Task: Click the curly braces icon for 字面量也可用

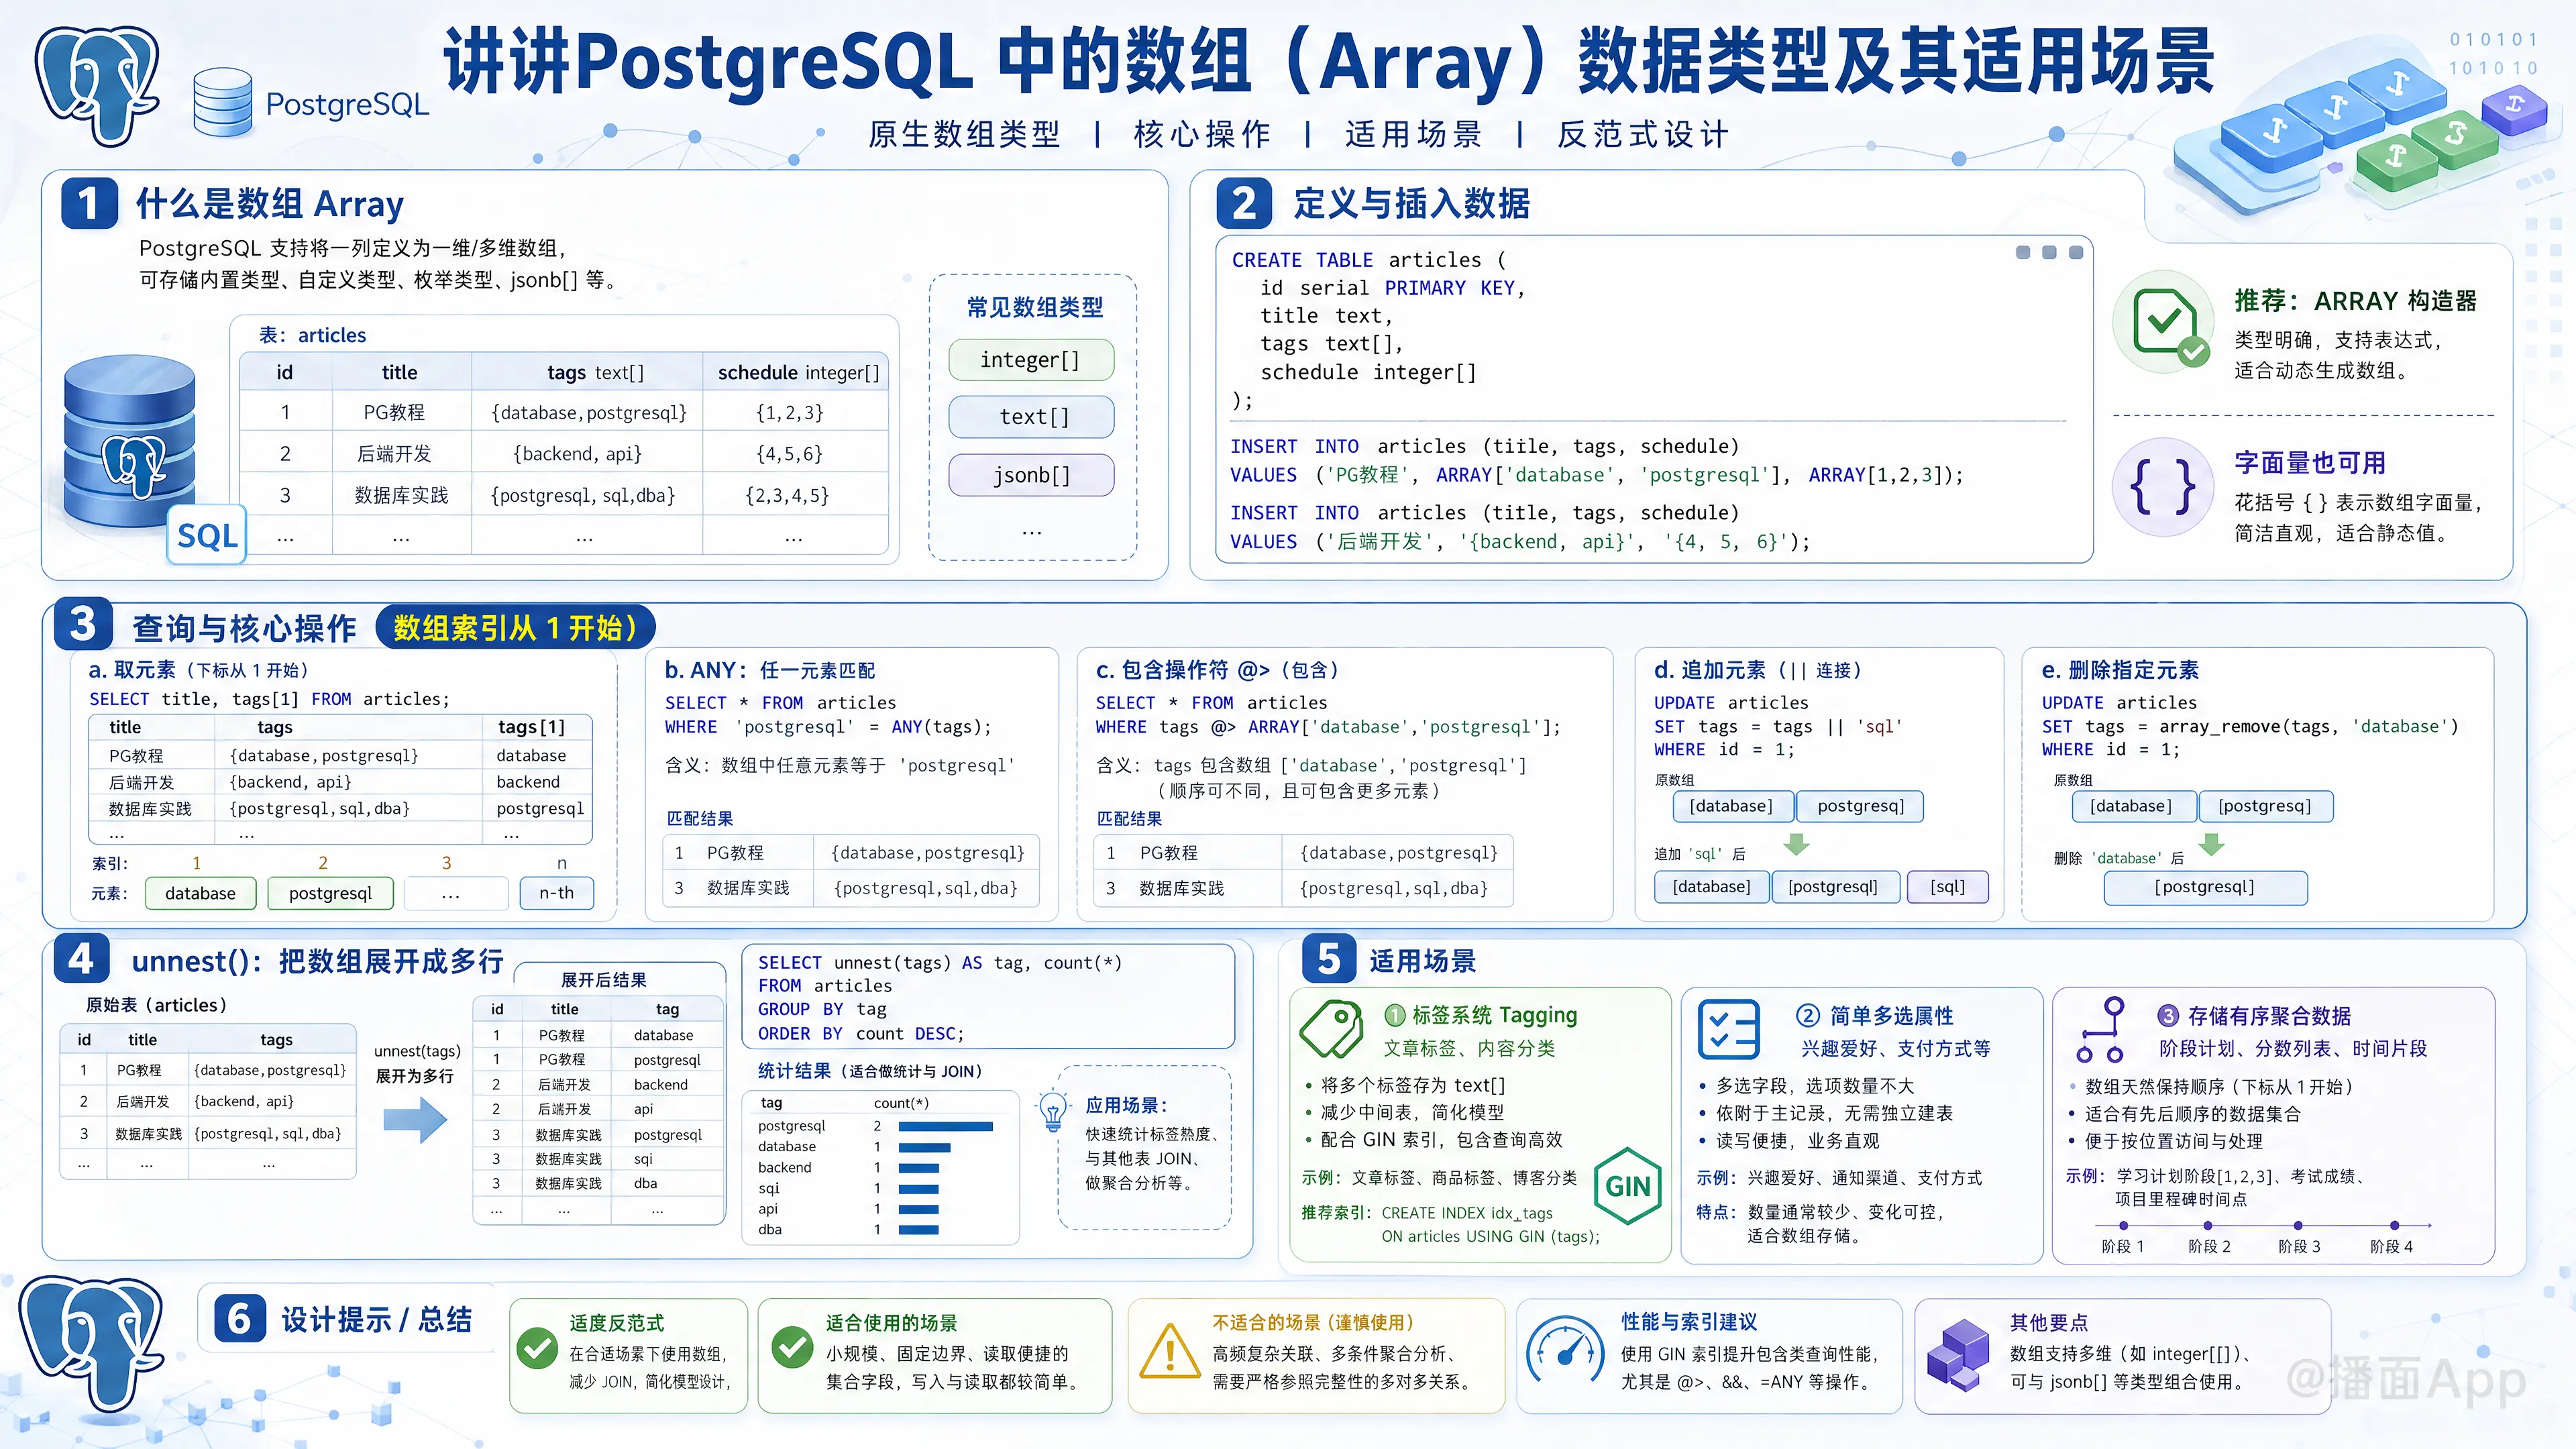Action: (x=2162, y=488)
